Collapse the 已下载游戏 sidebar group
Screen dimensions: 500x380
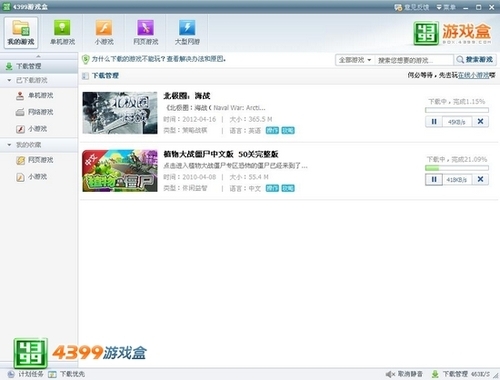click(x=9, y=80)
